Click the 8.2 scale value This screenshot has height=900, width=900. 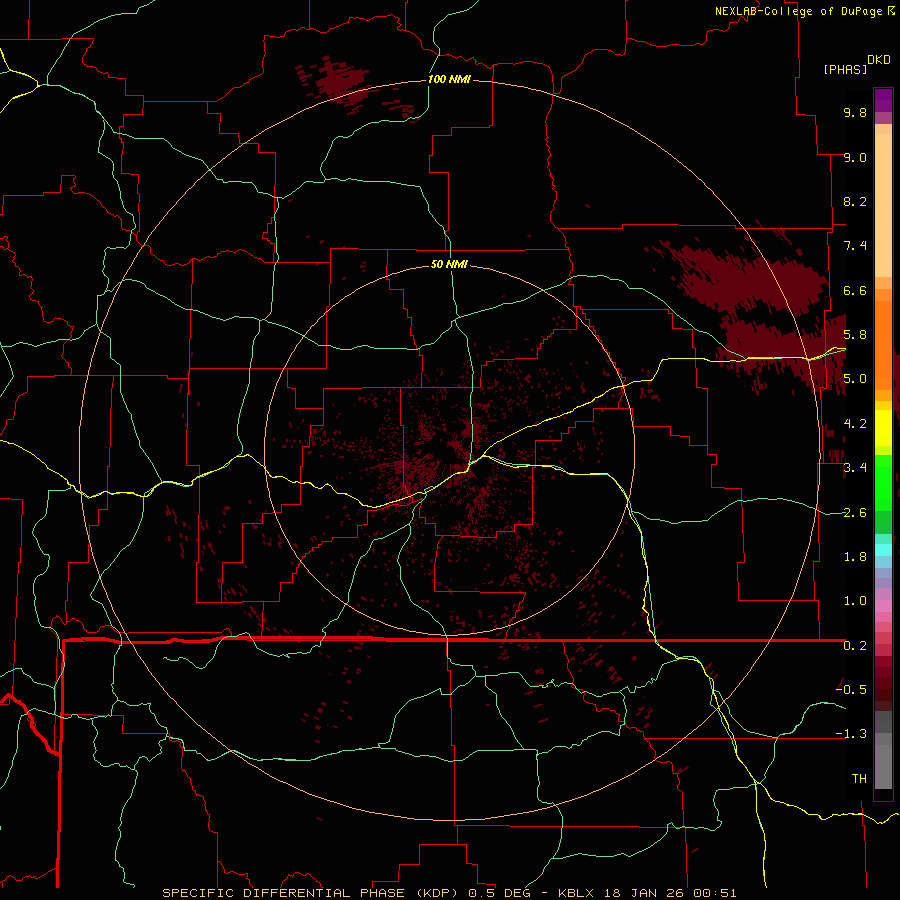pyautogui.click(x=855, y=201)
